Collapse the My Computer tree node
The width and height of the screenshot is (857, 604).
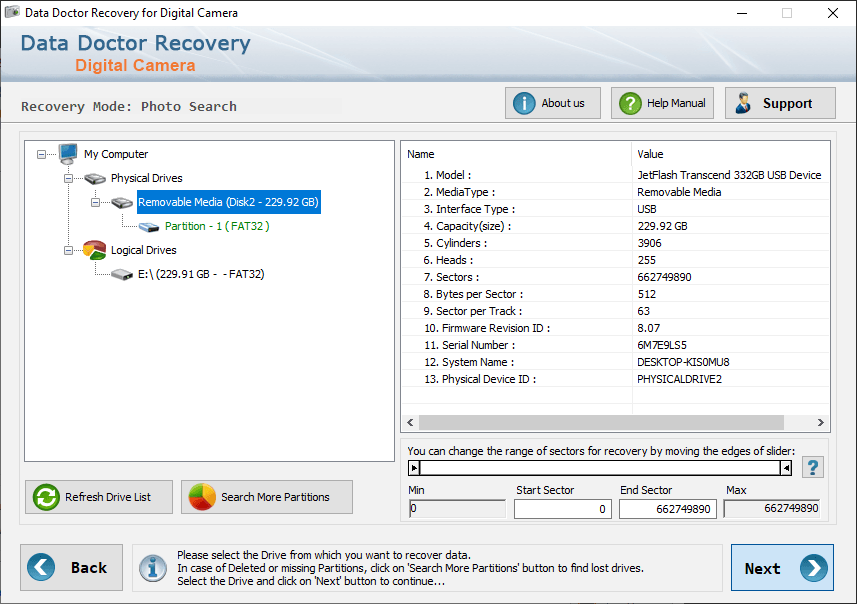[42, 154]
